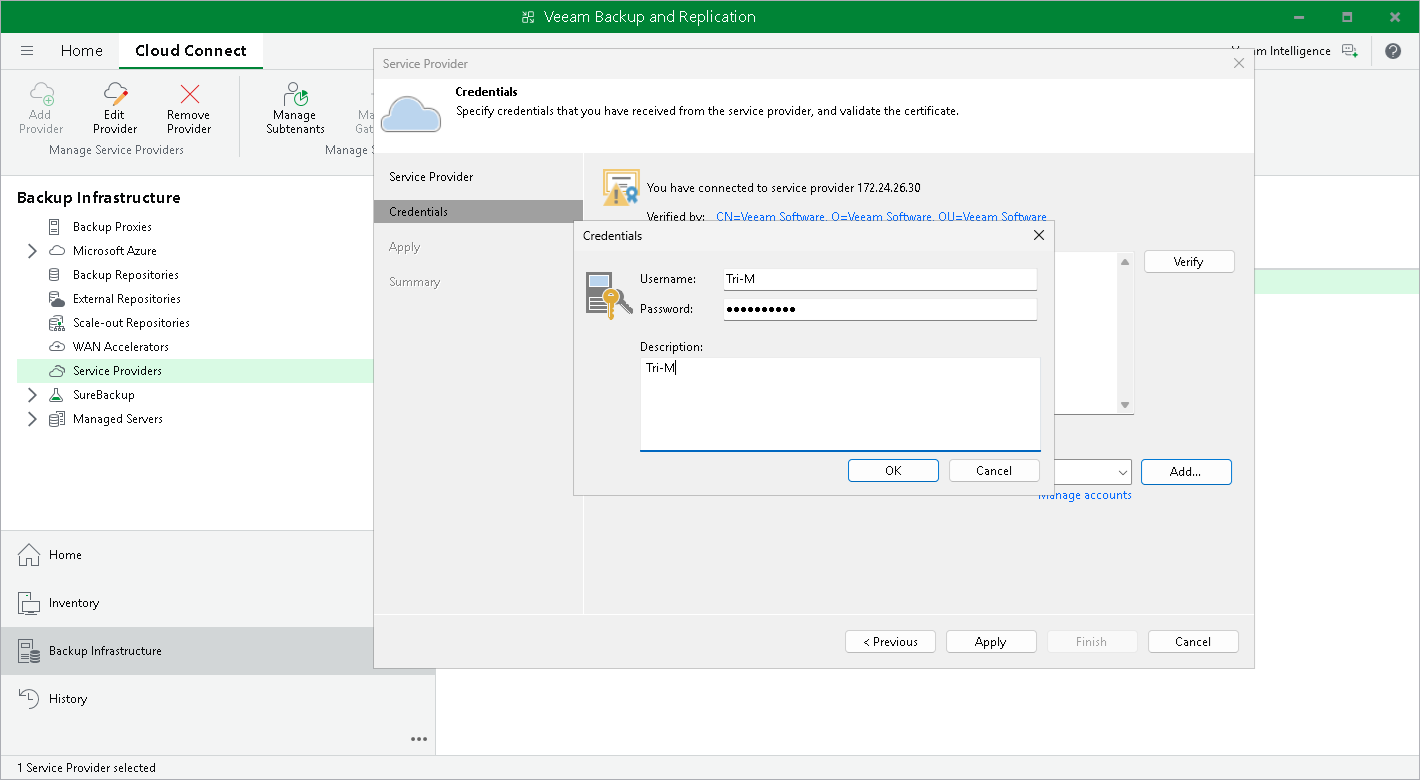
Task: Expand the Microsoft Azure tree node
Action: 32,251
